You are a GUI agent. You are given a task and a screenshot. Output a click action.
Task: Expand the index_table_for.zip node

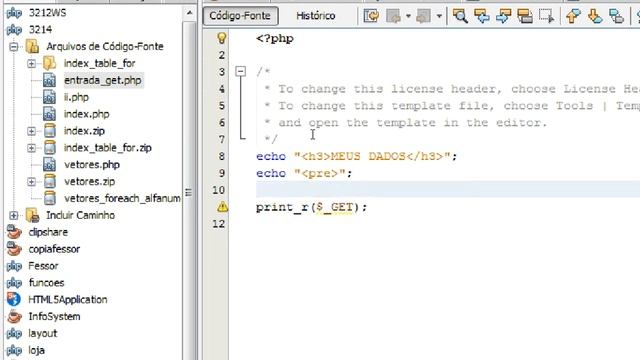tap(31, 148)
